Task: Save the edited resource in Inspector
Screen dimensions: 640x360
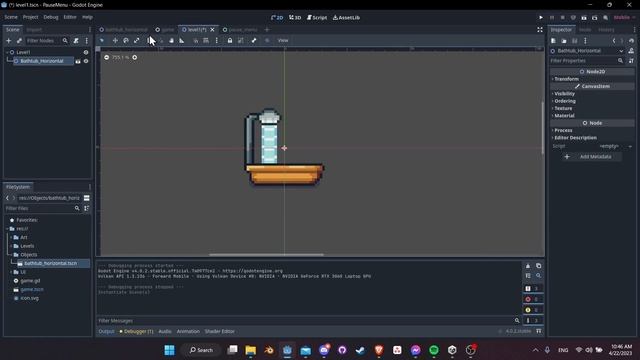Action: click(575, 41)
